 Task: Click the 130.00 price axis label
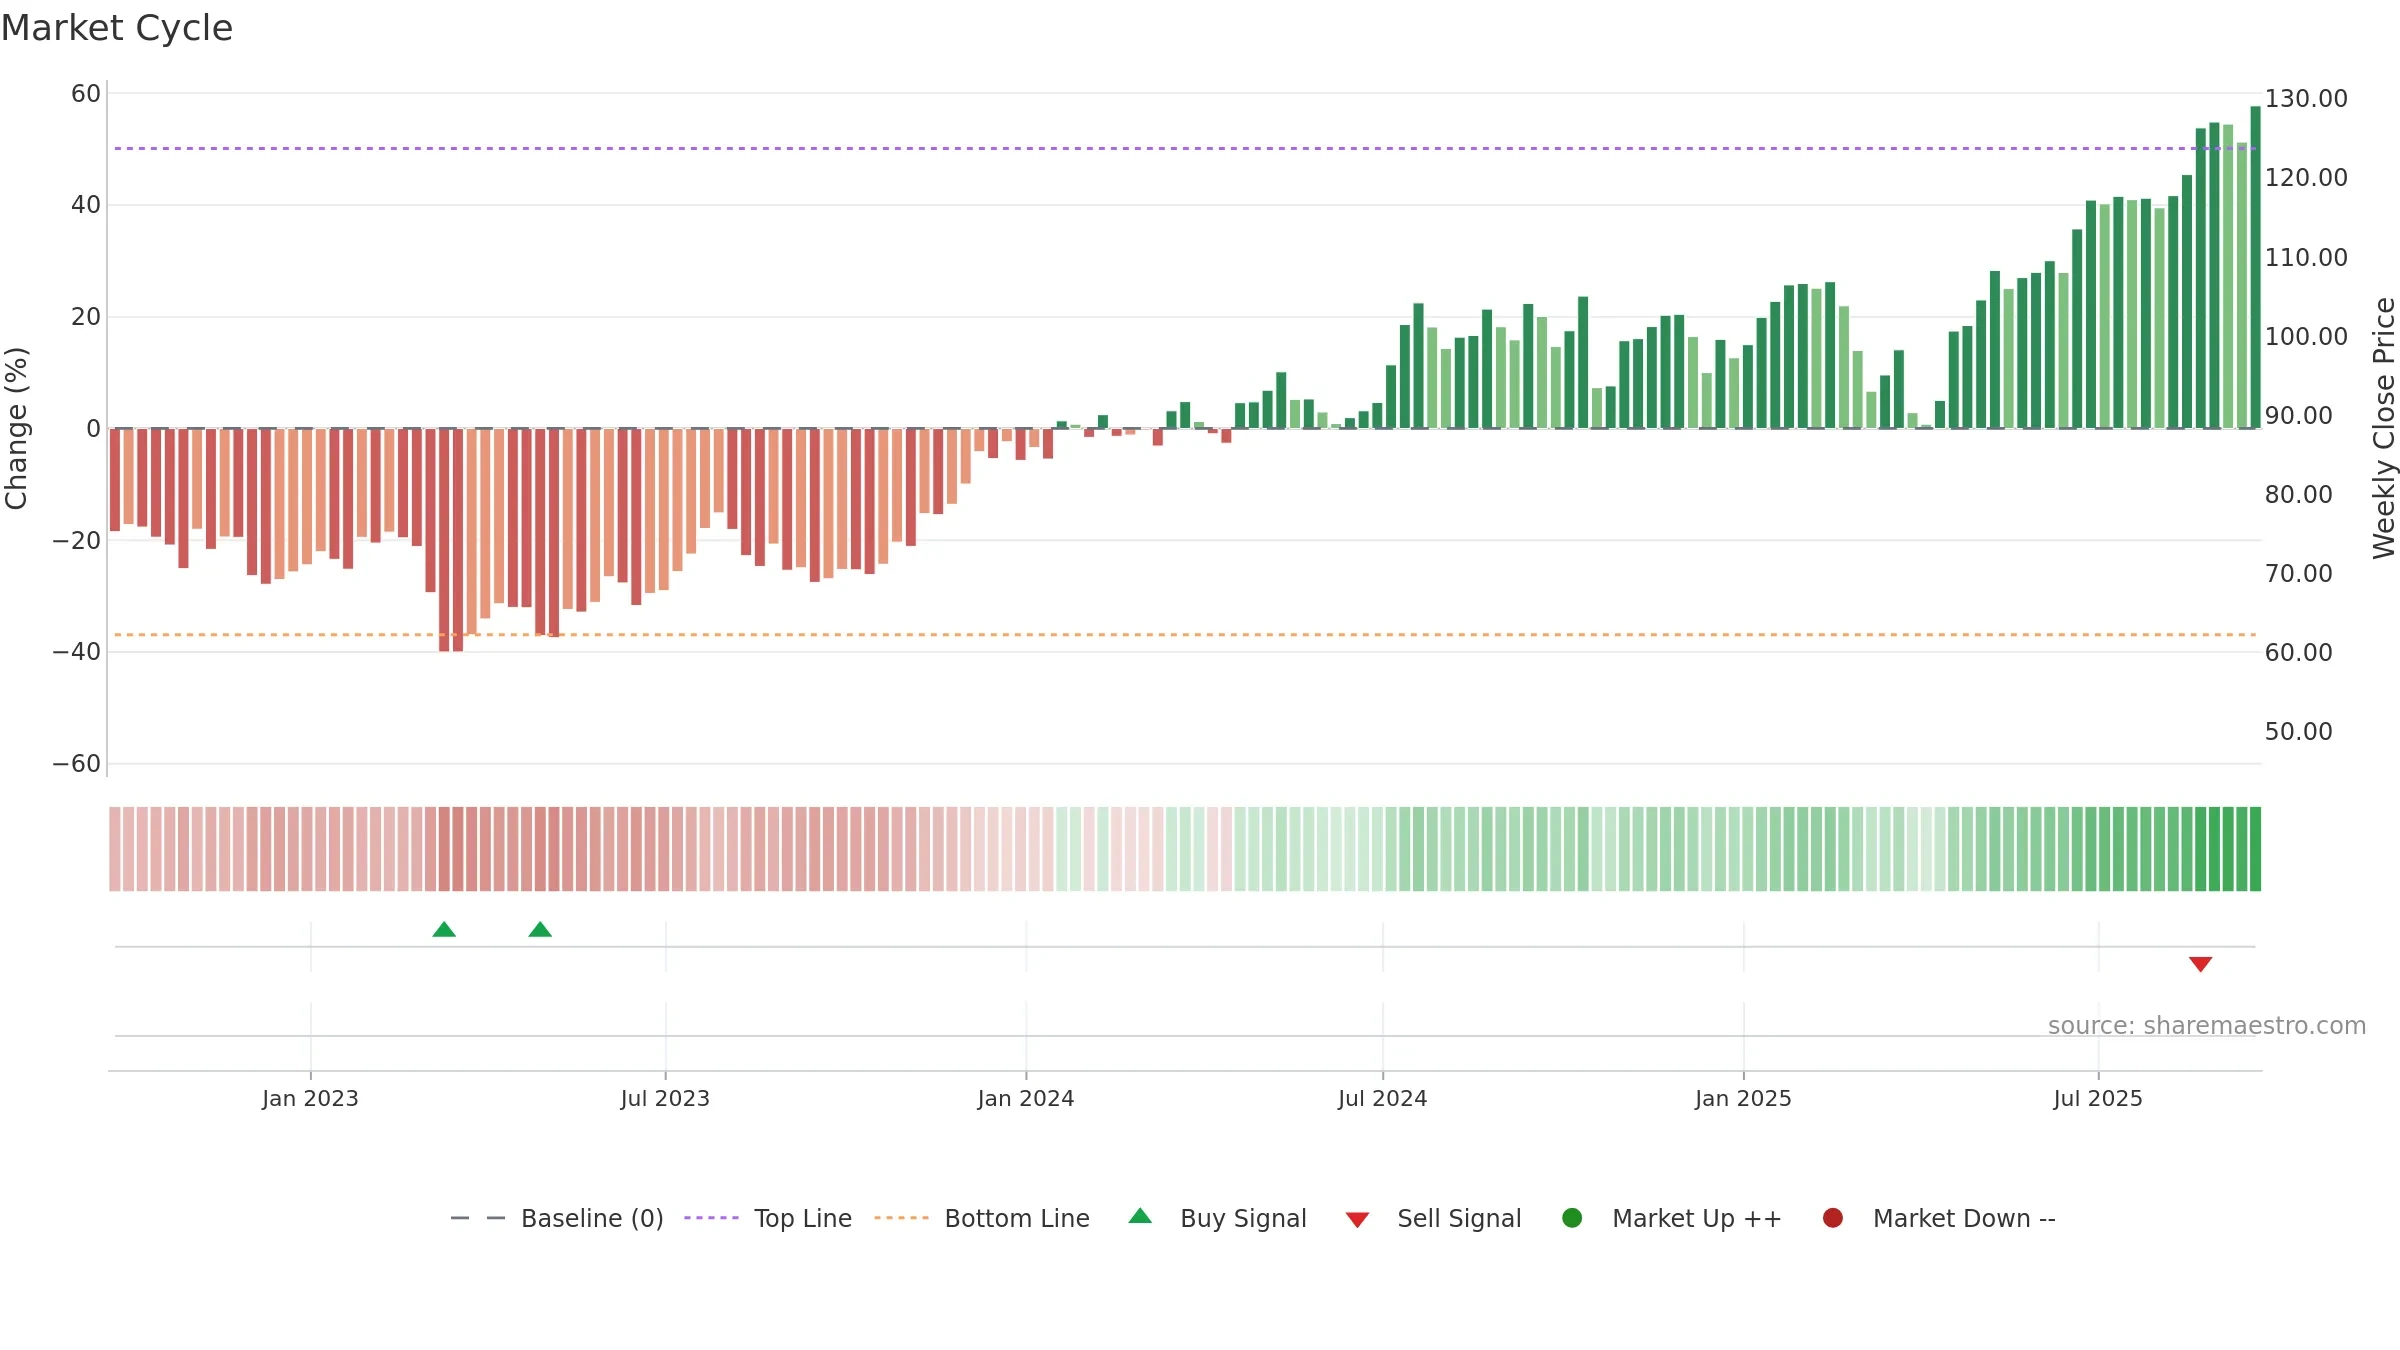click(2306, 99)
